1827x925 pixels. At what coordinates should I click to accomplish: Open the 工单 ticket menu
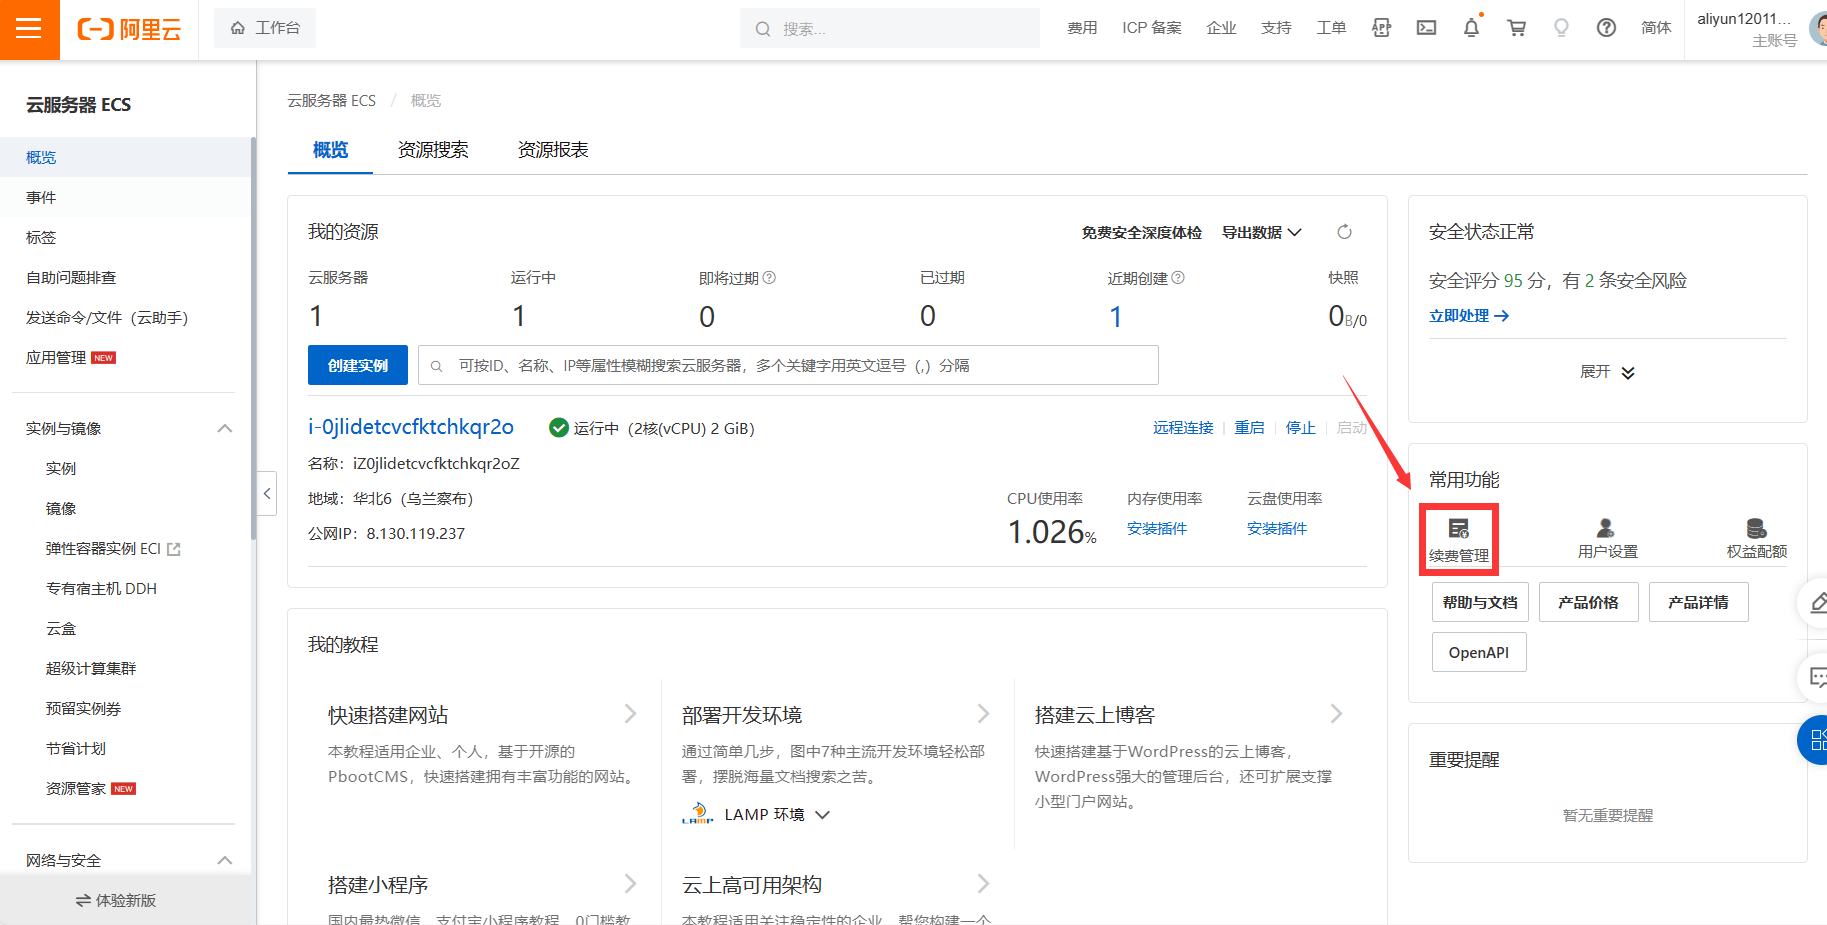(1331, 28)
